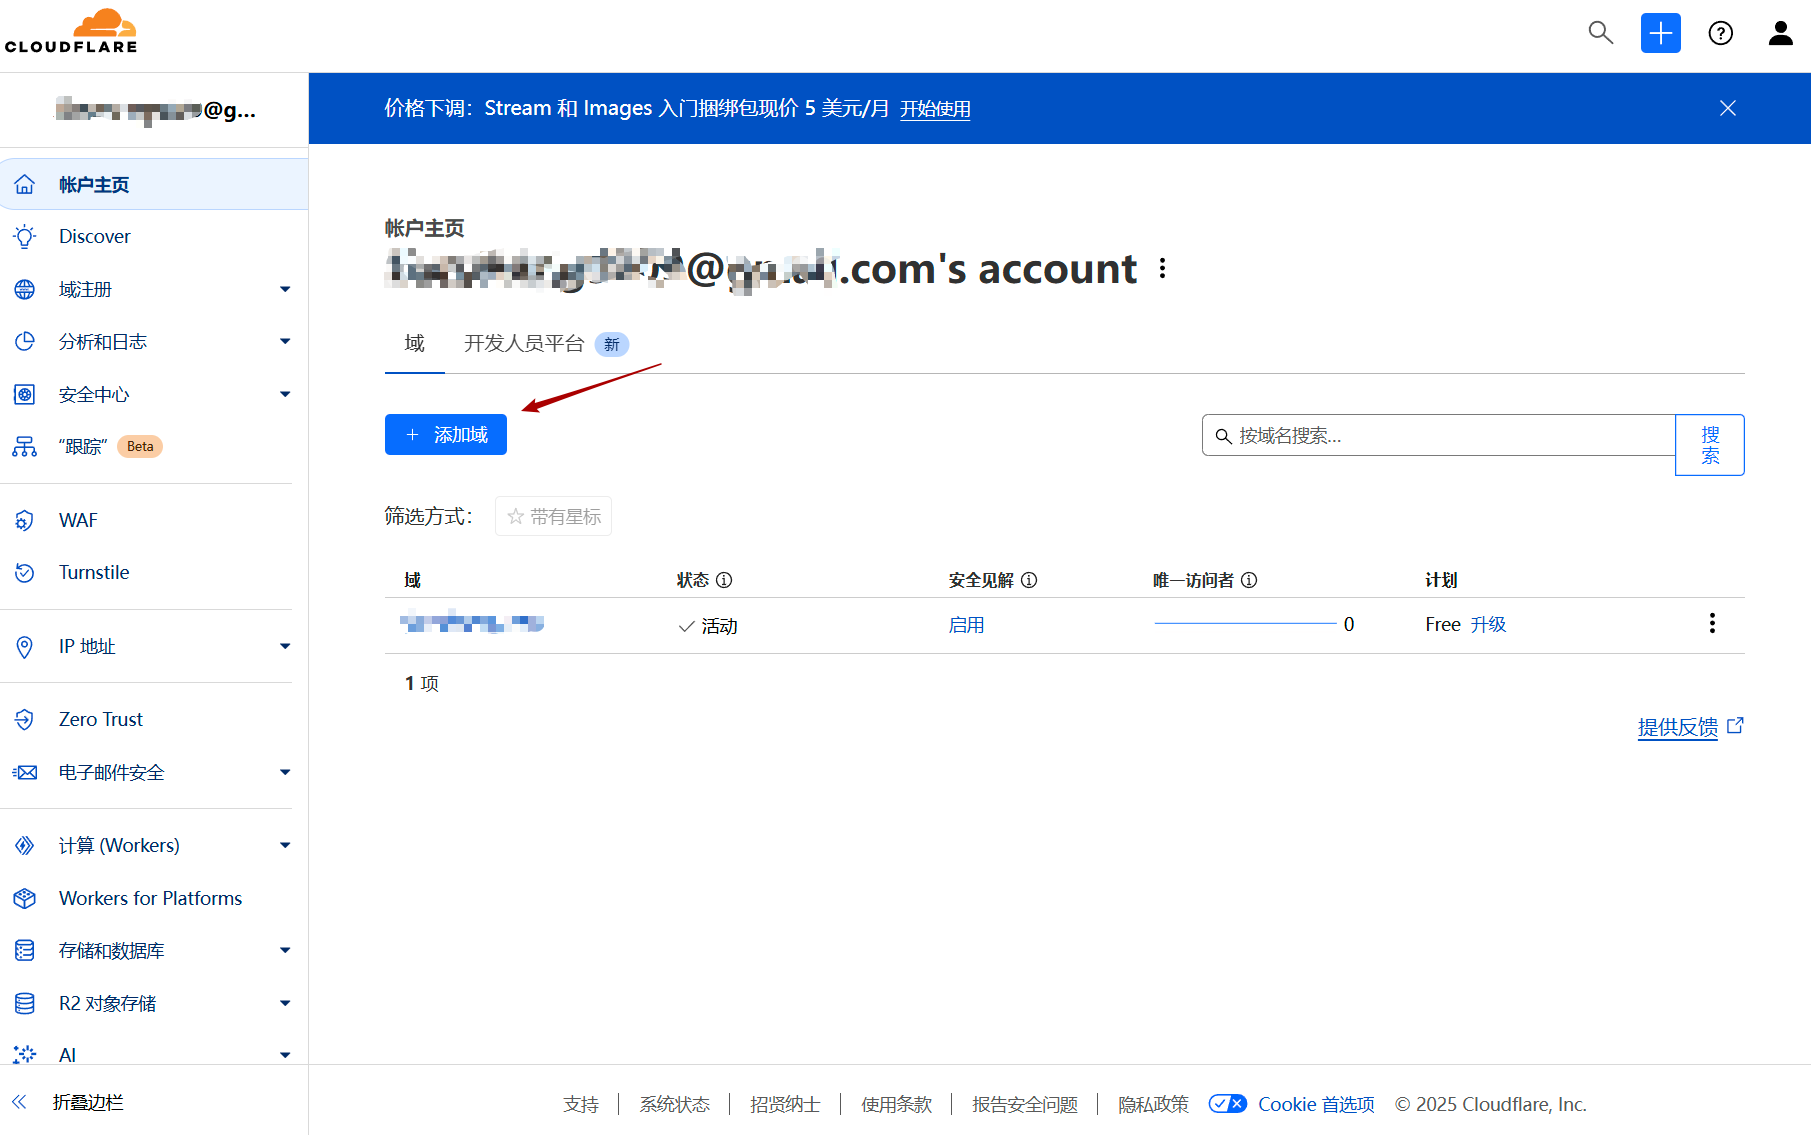Click the search magnifier icon in header

pyautogui.click(x=1600, y=33)
